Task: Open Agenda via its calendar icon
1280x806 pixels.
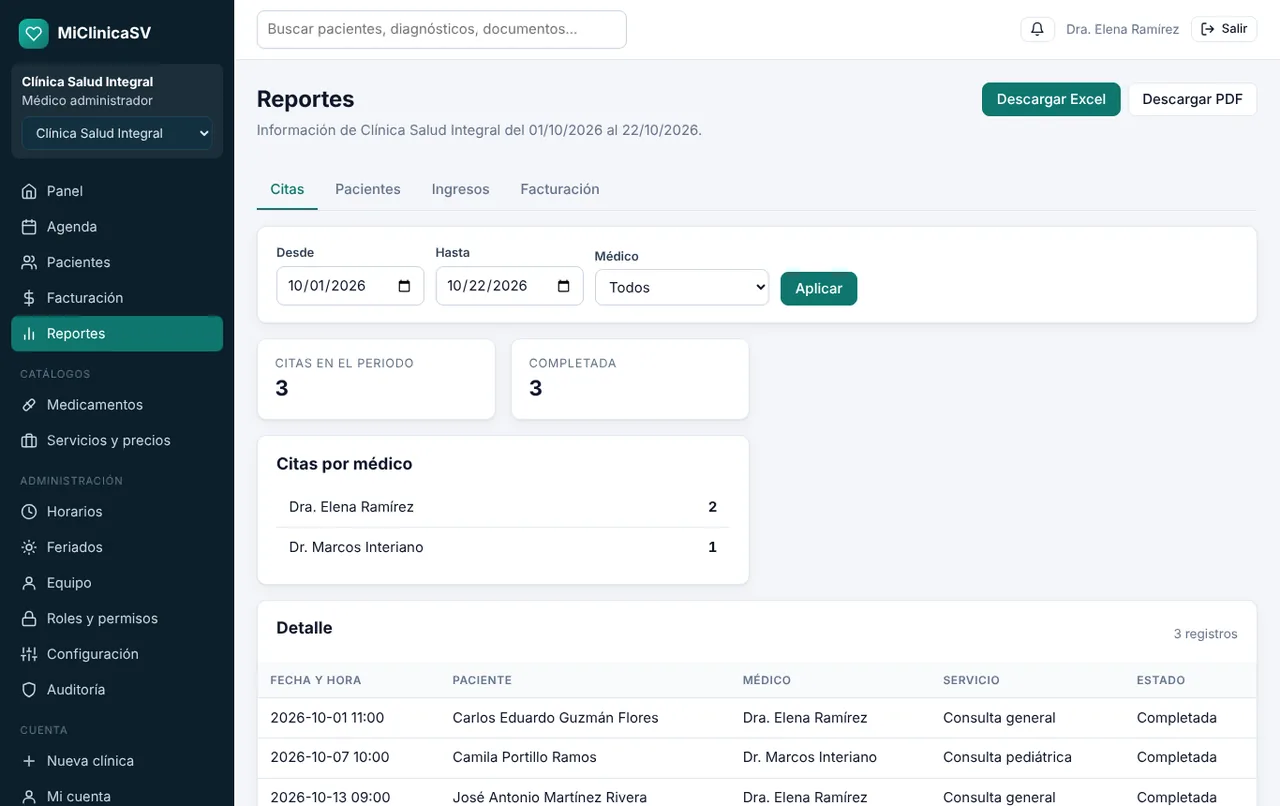Action: coord(29,227)
